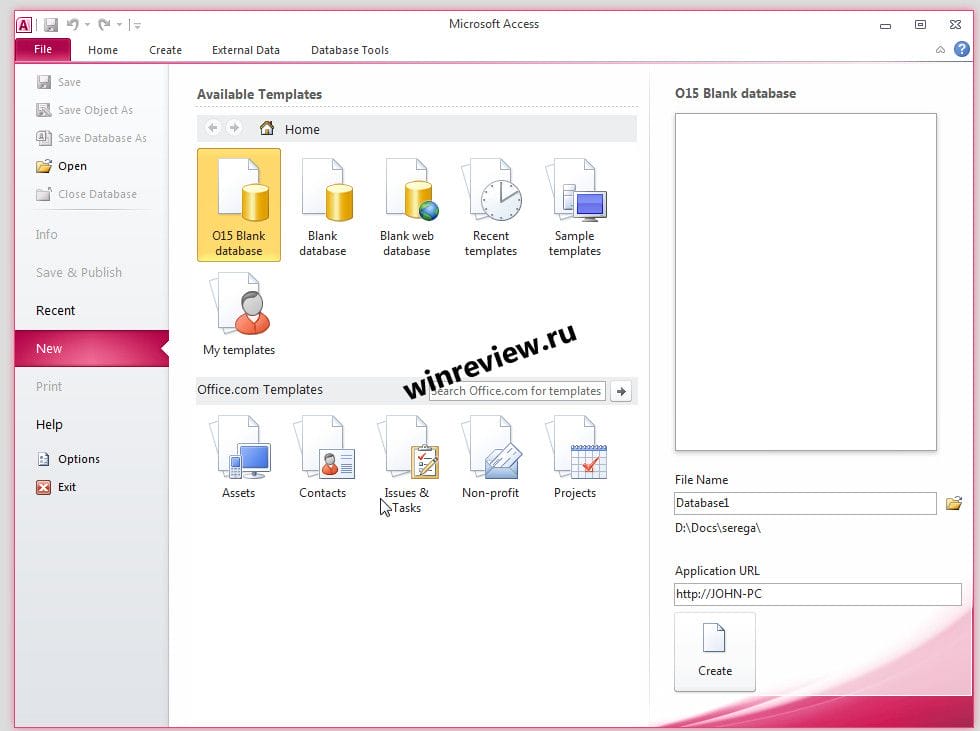Choose the Blank database template
The height and width of the screenshot is (731, 980).
coord(322,207)
